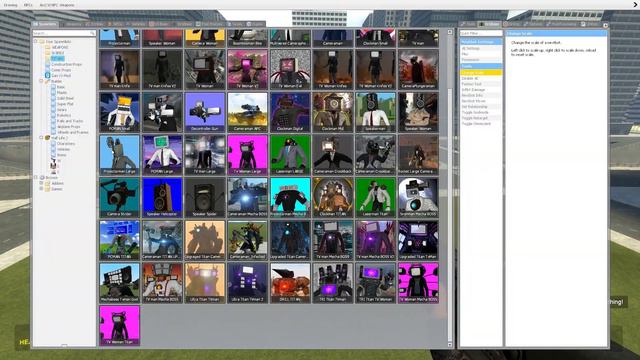
Task: Select the Disable AI tool
Action: coord(481,78)
